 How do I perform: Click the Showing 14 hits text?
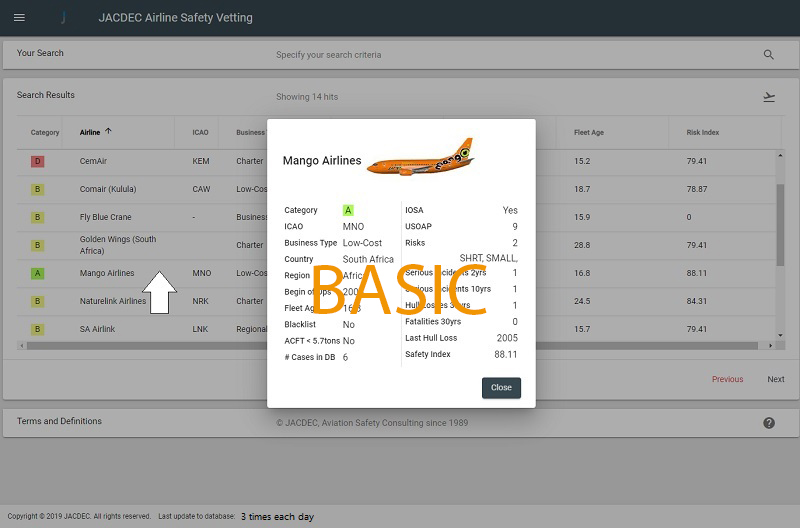click(x=307, y=97)
